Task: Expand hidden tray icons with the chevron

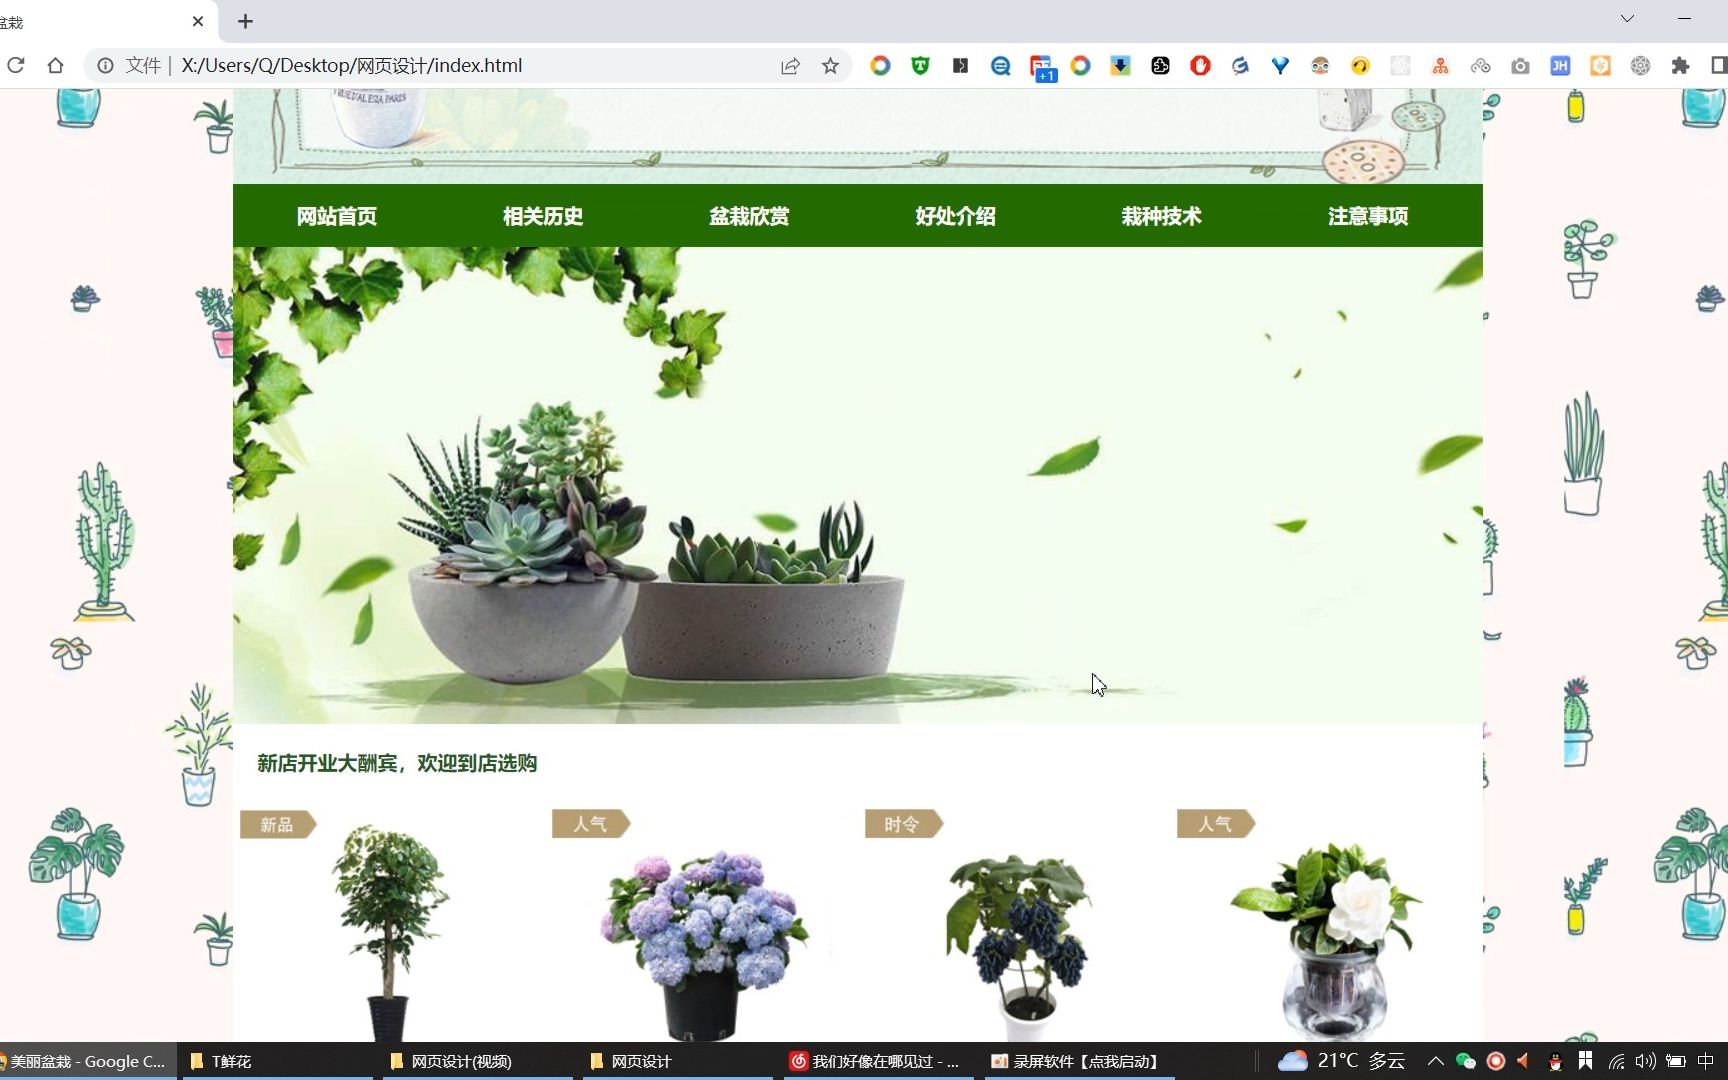Action: pyautogui.click(x=1436, y=1061)
